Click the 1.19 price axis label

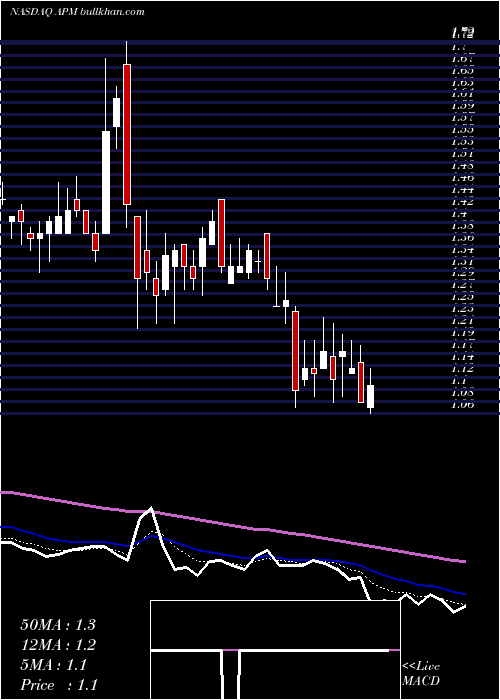point(462,333)
